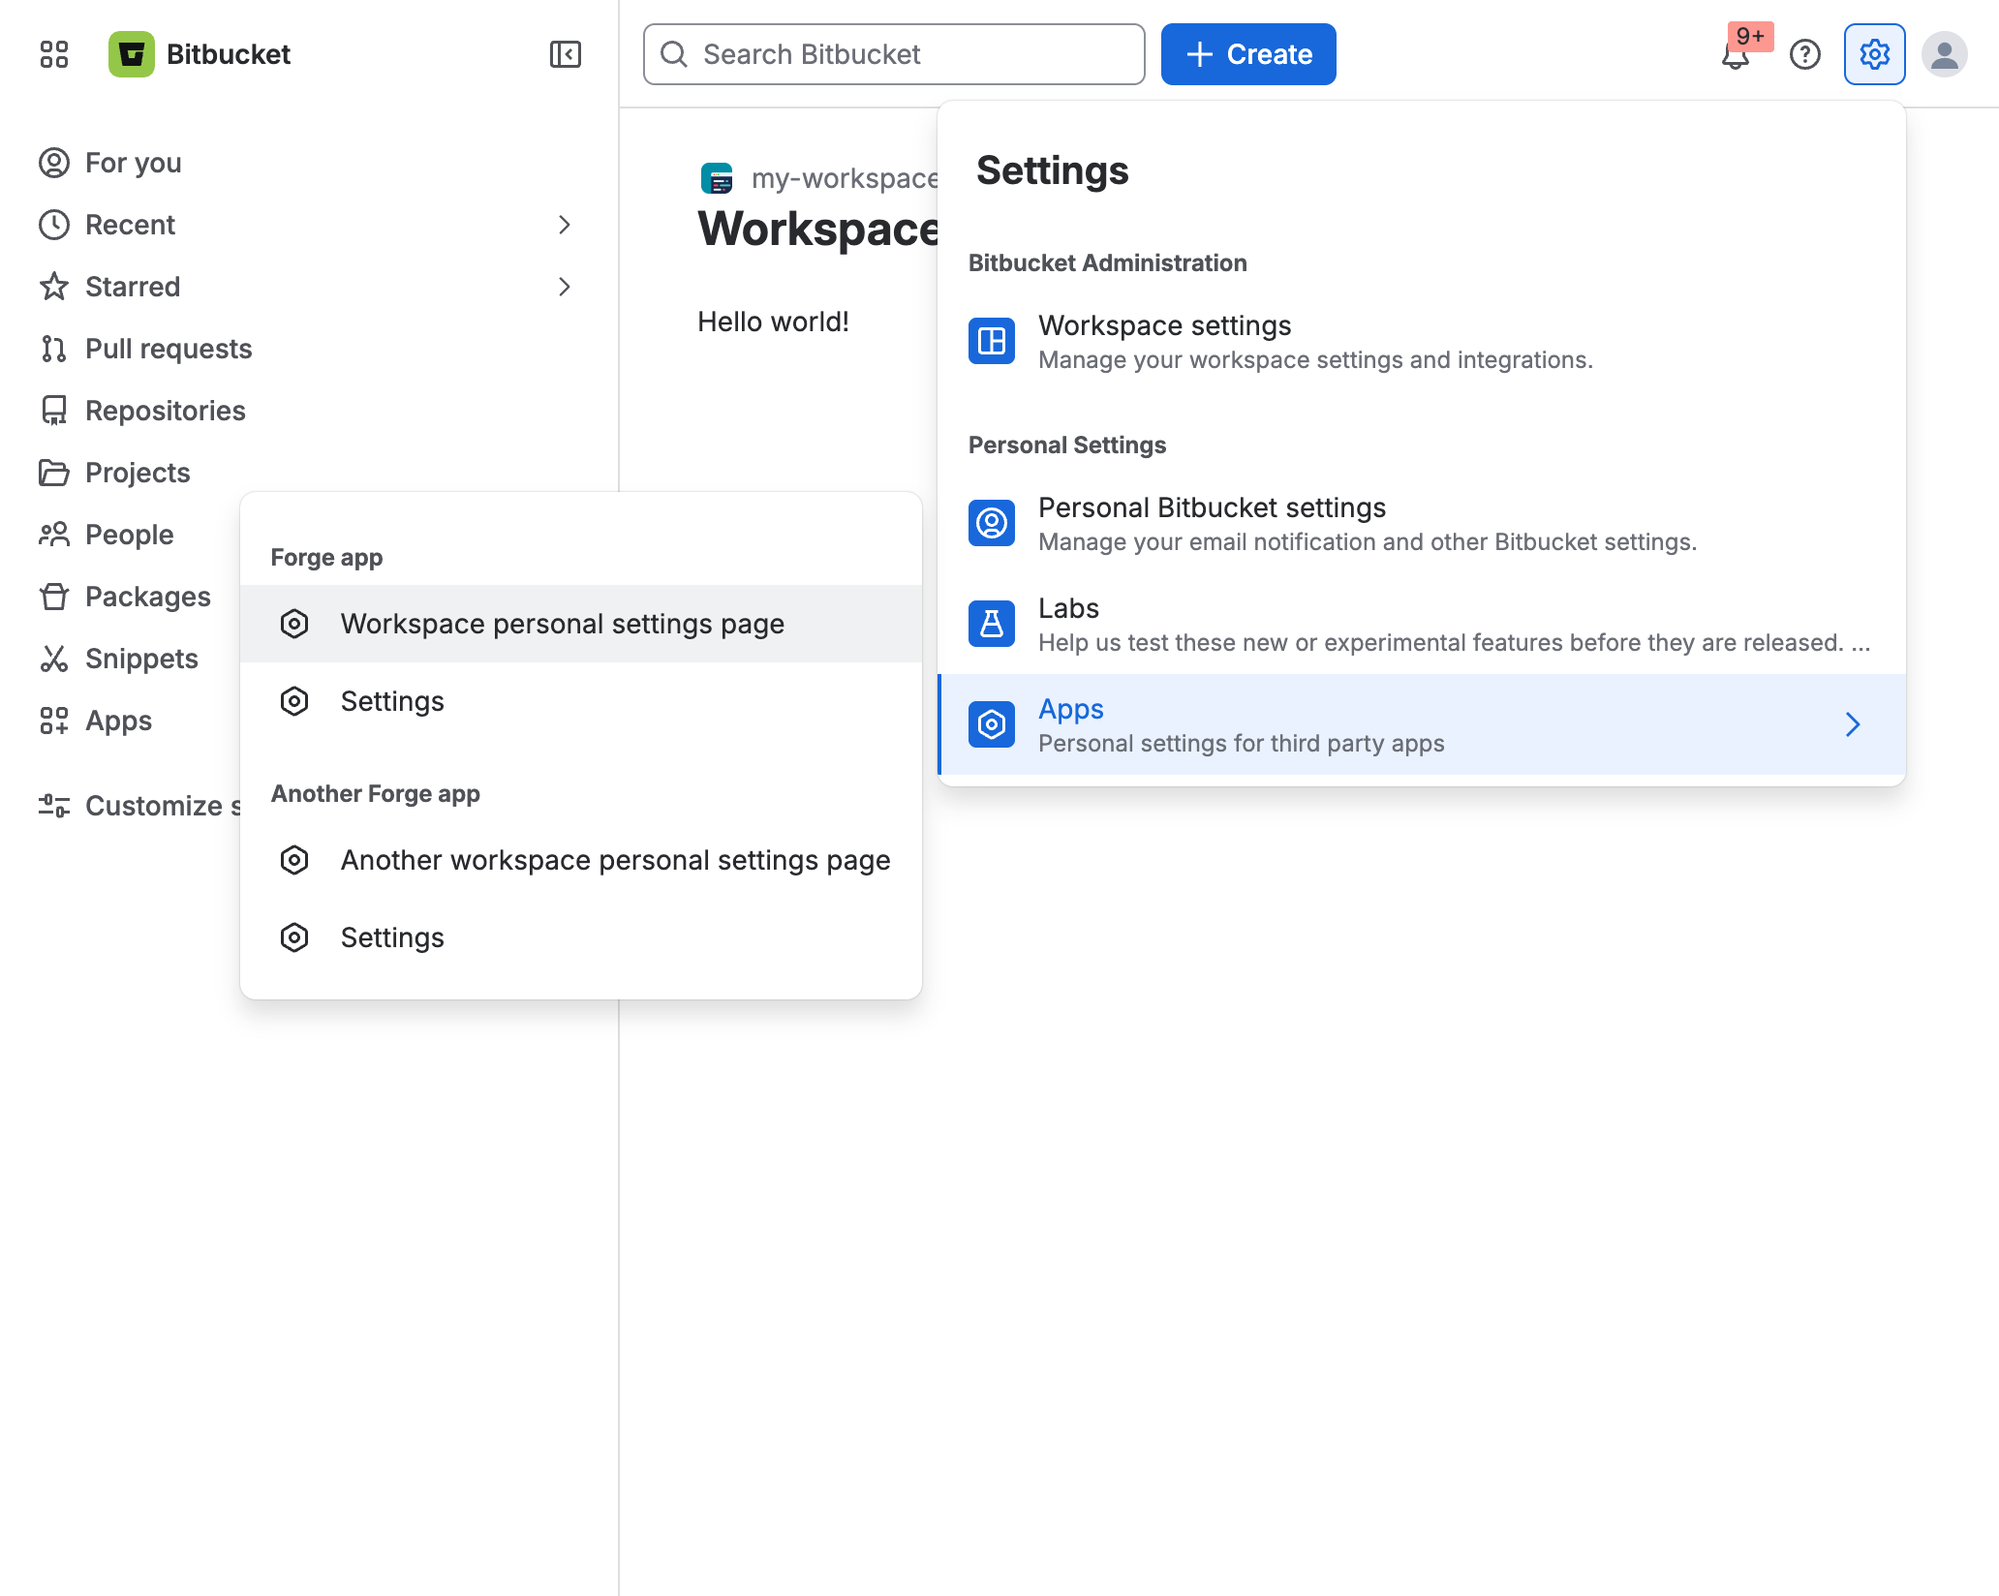Click the Workspace settings blue icon
The image size is (1999, 1596).
[991, 341]
